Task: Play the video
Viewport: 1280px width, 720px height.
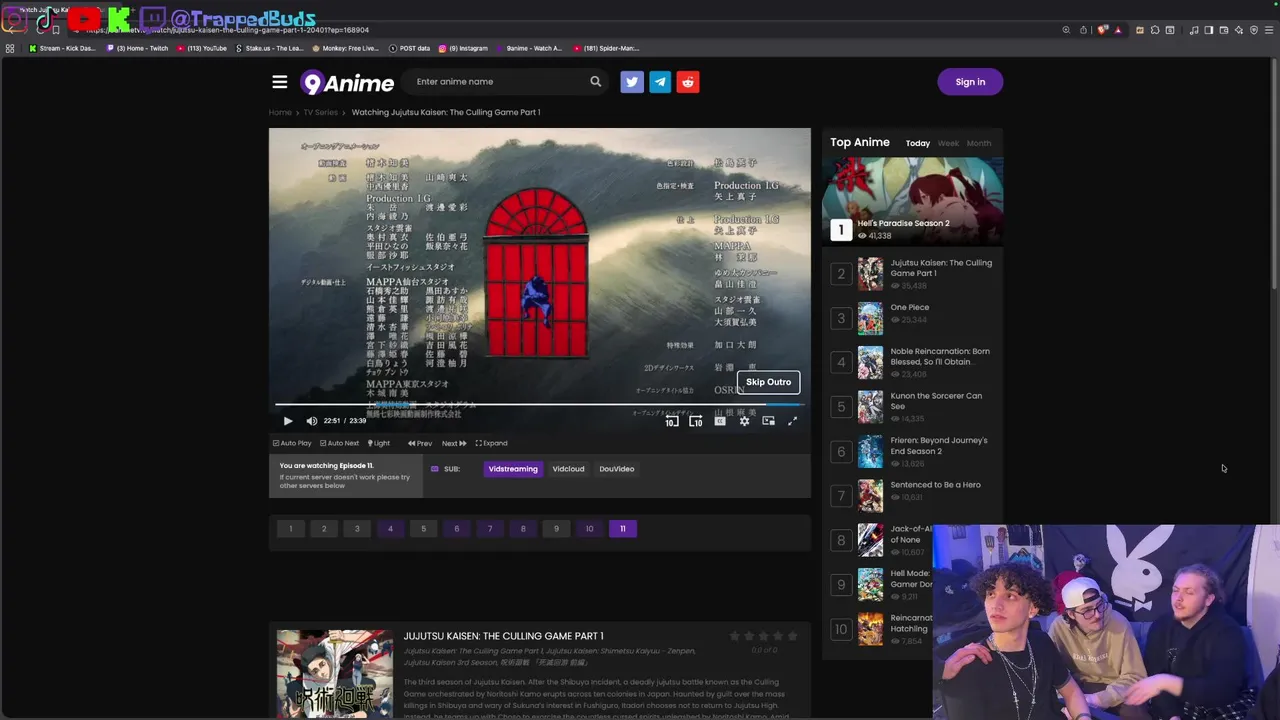Action: click(x=288, y=421)
